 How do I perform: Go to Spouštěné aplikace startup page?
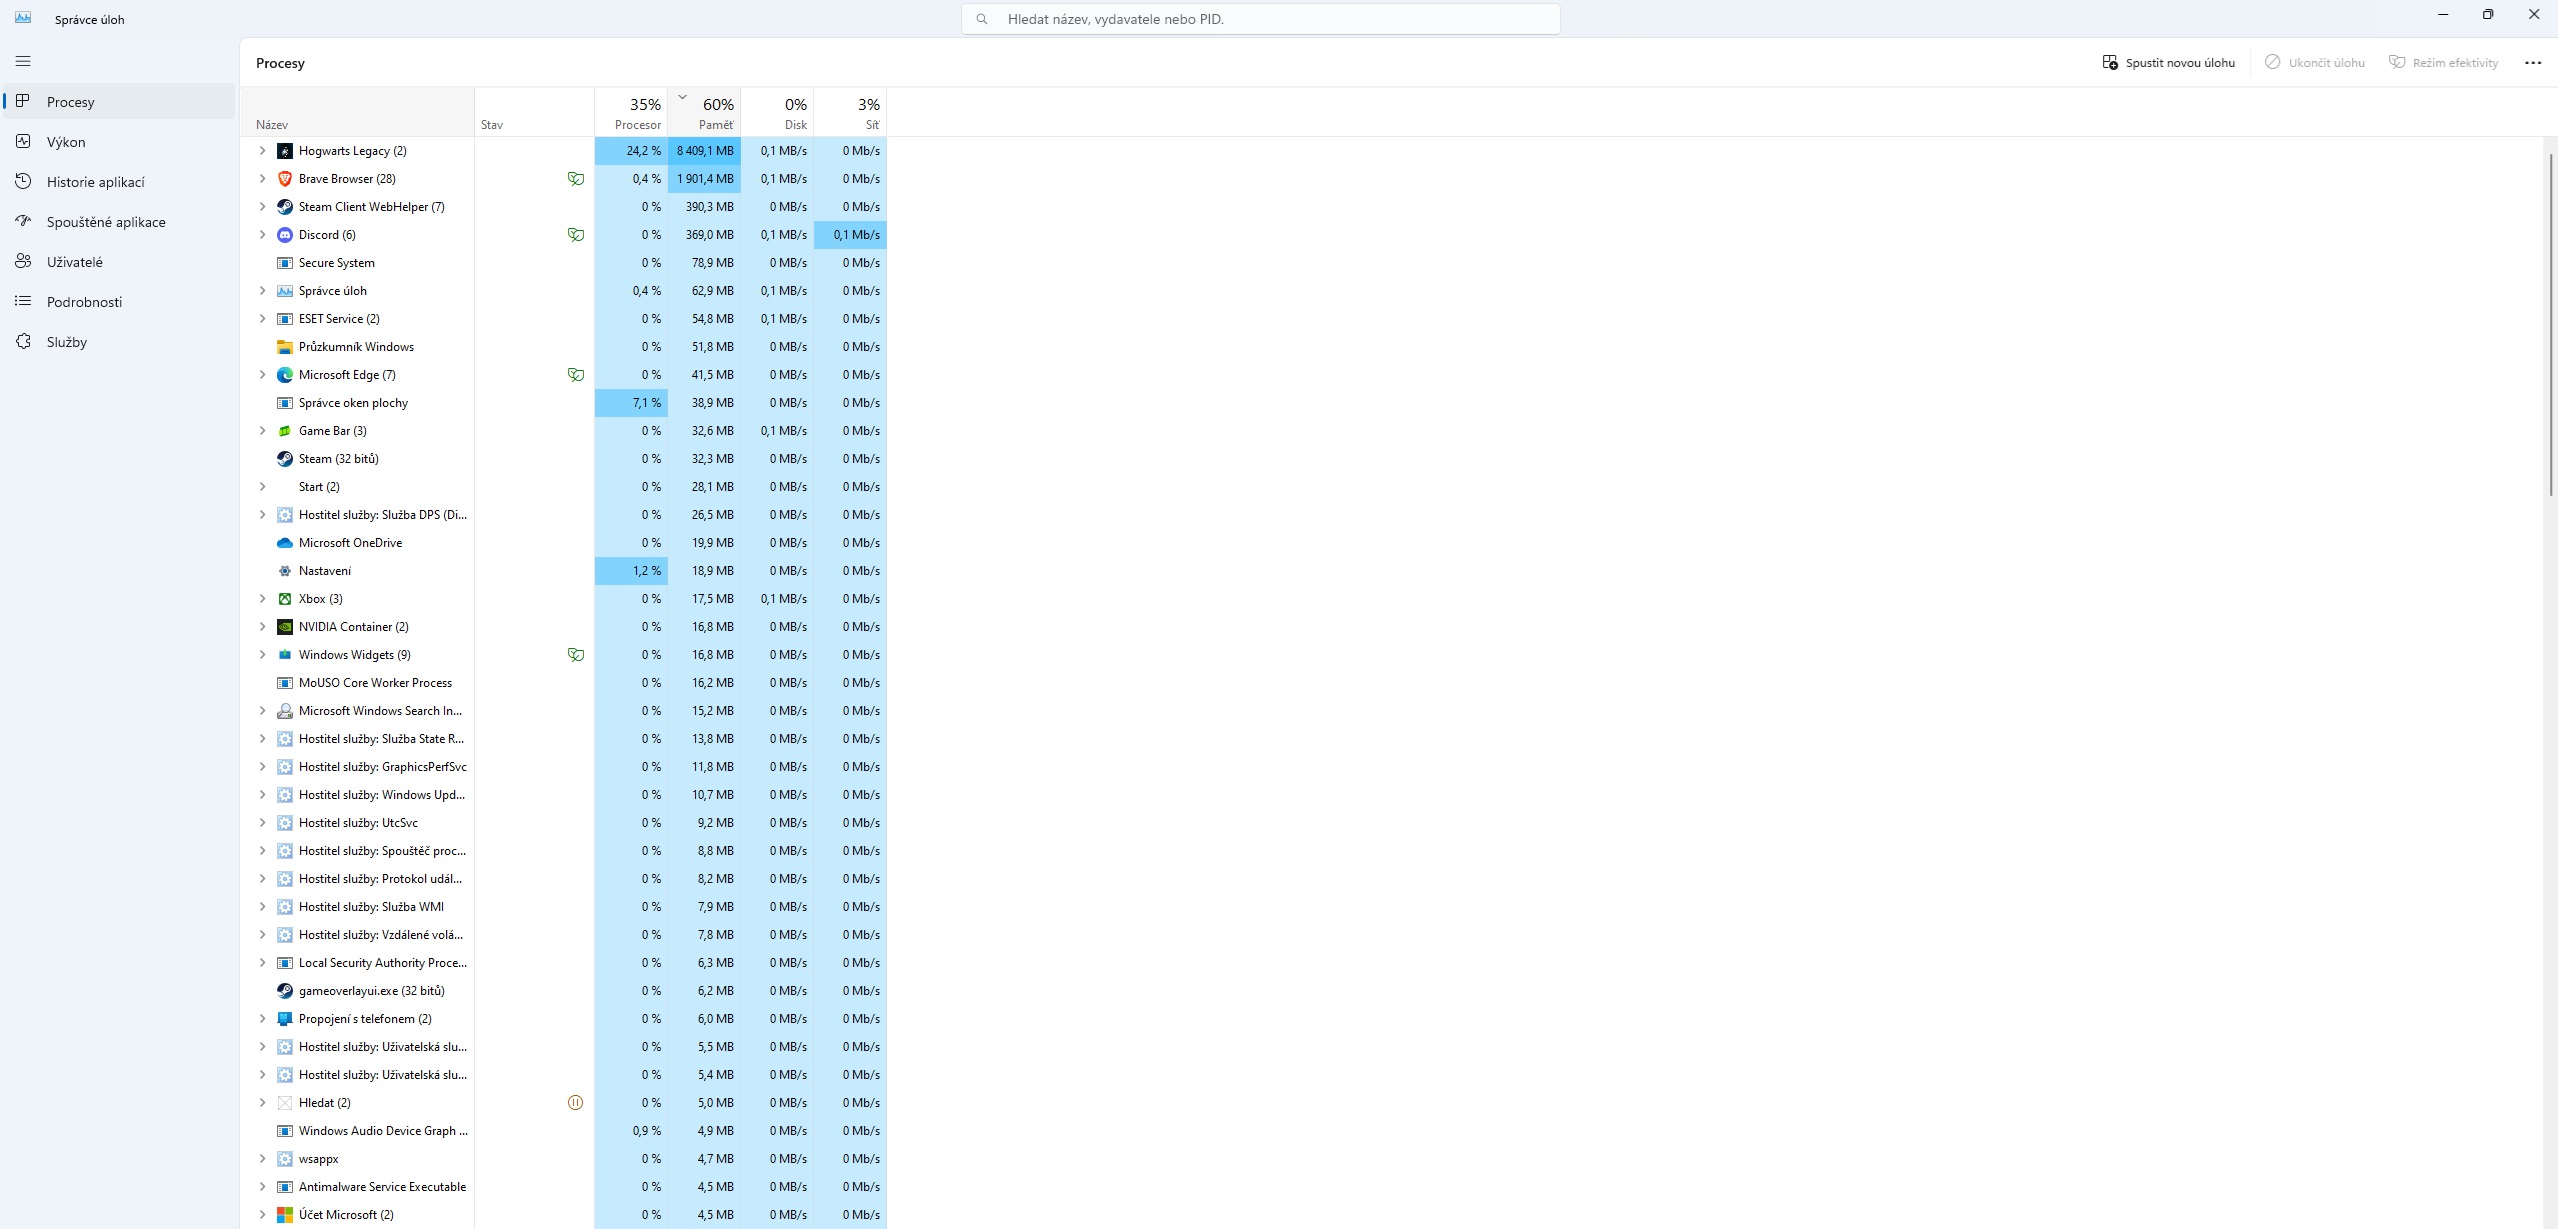coord(106,222)
